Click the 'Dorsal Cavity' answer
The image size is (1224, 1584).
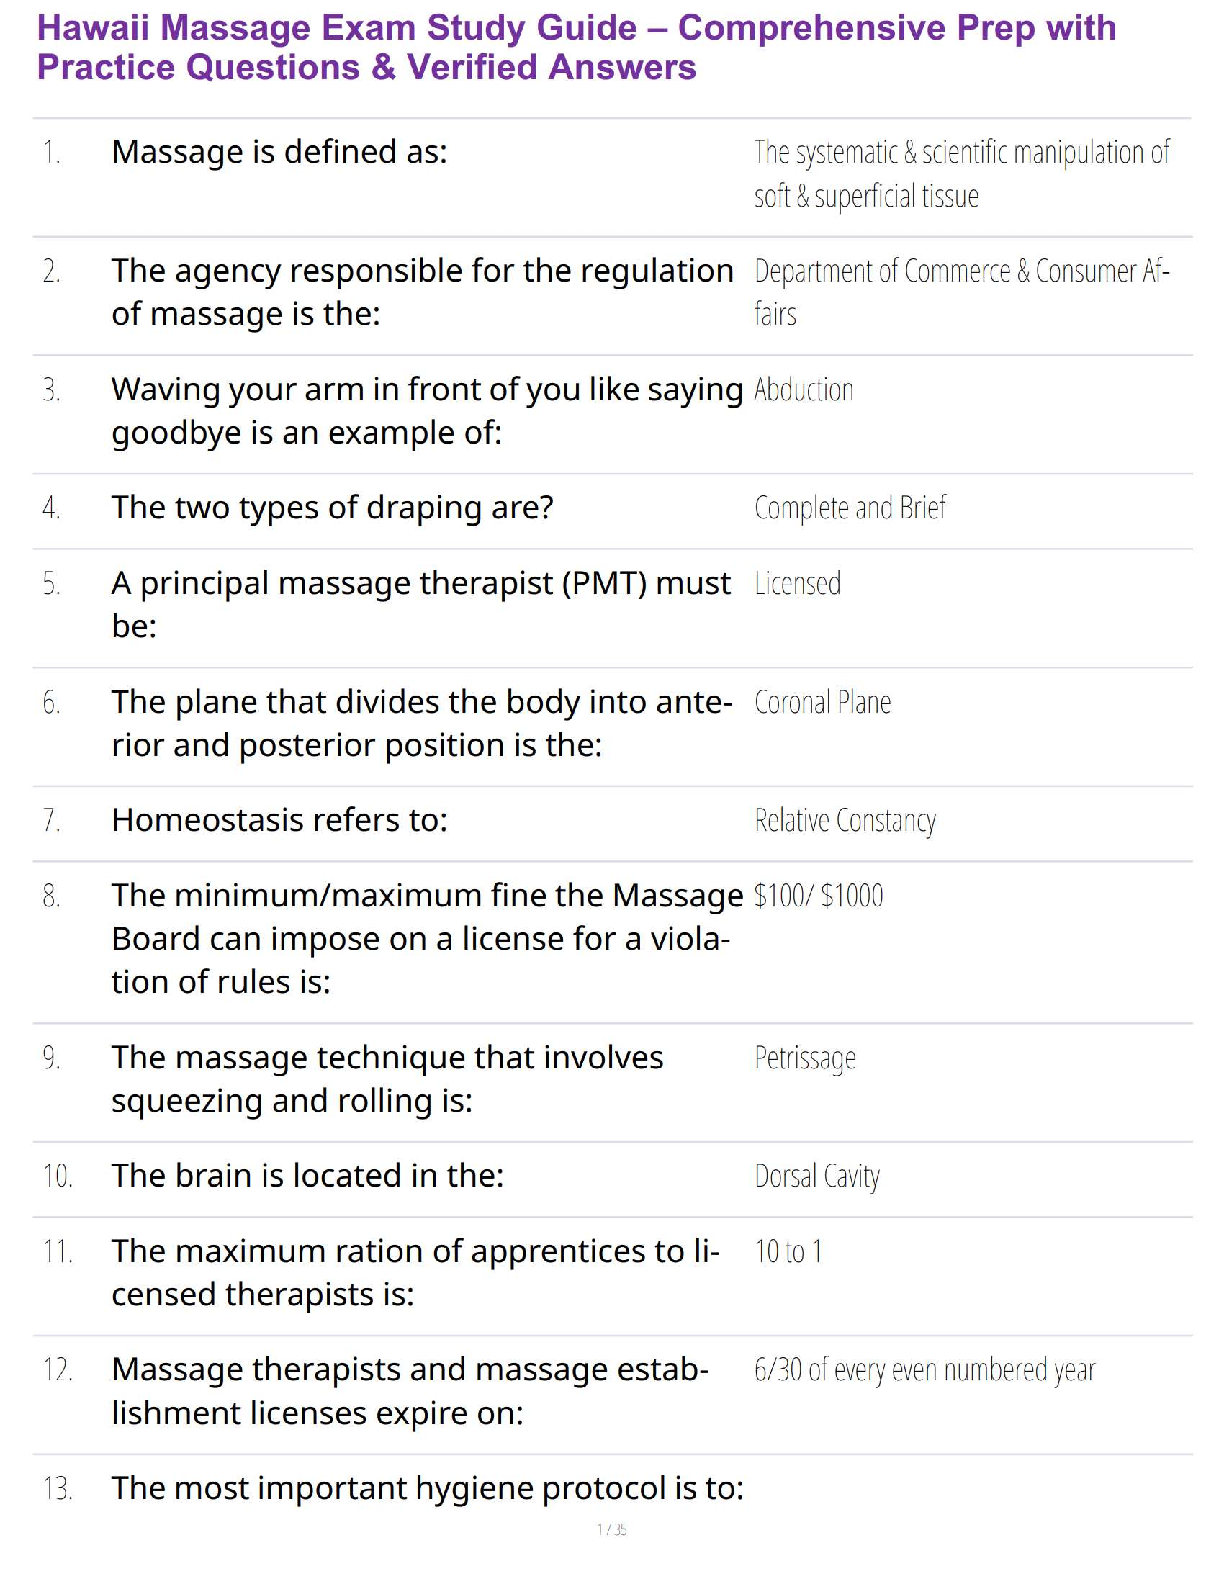tap(817, 1177)
